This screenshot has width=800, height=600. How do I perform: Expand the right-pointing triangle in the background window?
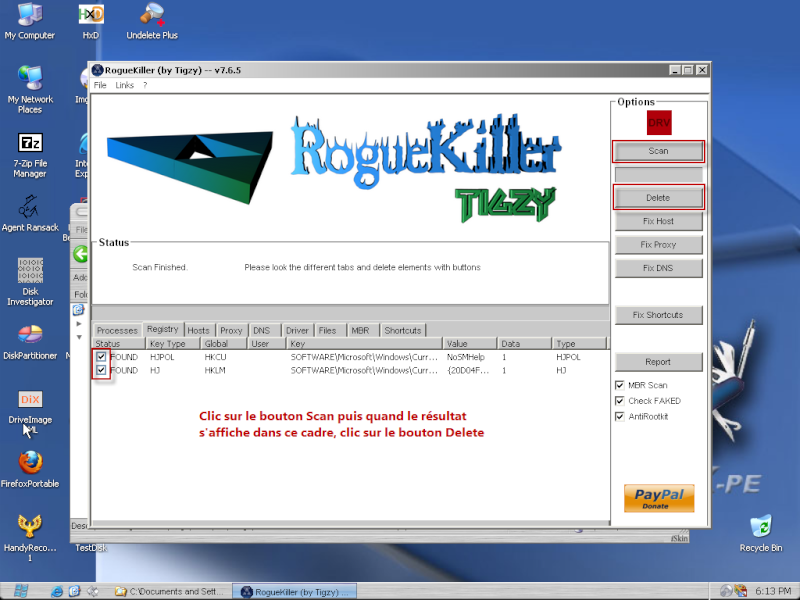pos(79,323)
